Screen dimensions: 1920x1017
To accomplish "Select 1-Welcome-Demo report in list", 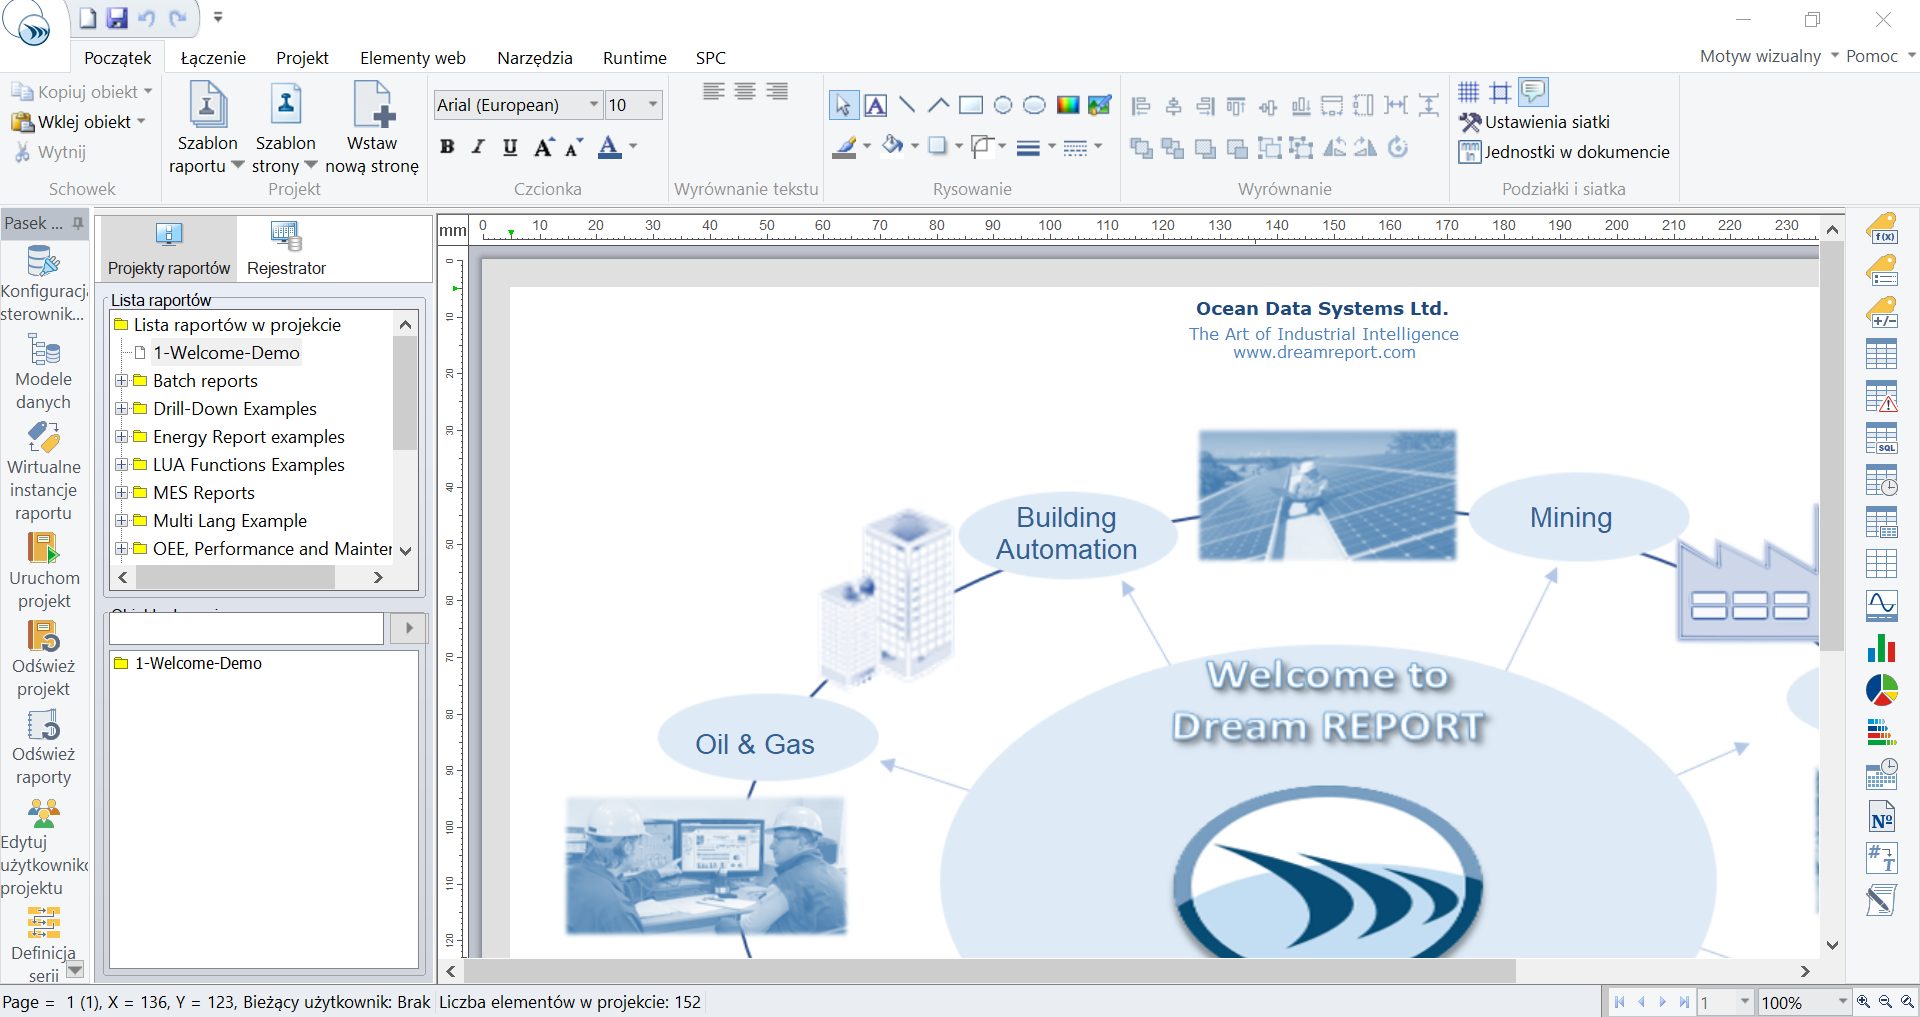I will tap(226, 353).
